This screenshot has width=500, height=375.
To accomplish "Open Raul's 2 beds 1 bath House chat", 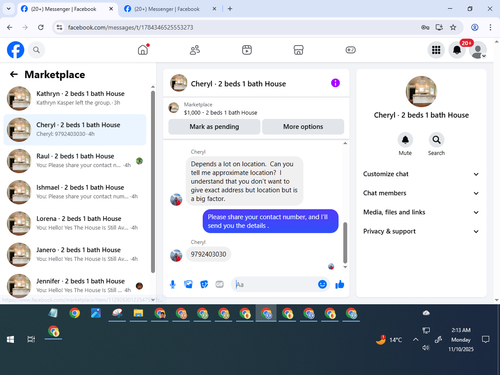I will tap(75, 161).
